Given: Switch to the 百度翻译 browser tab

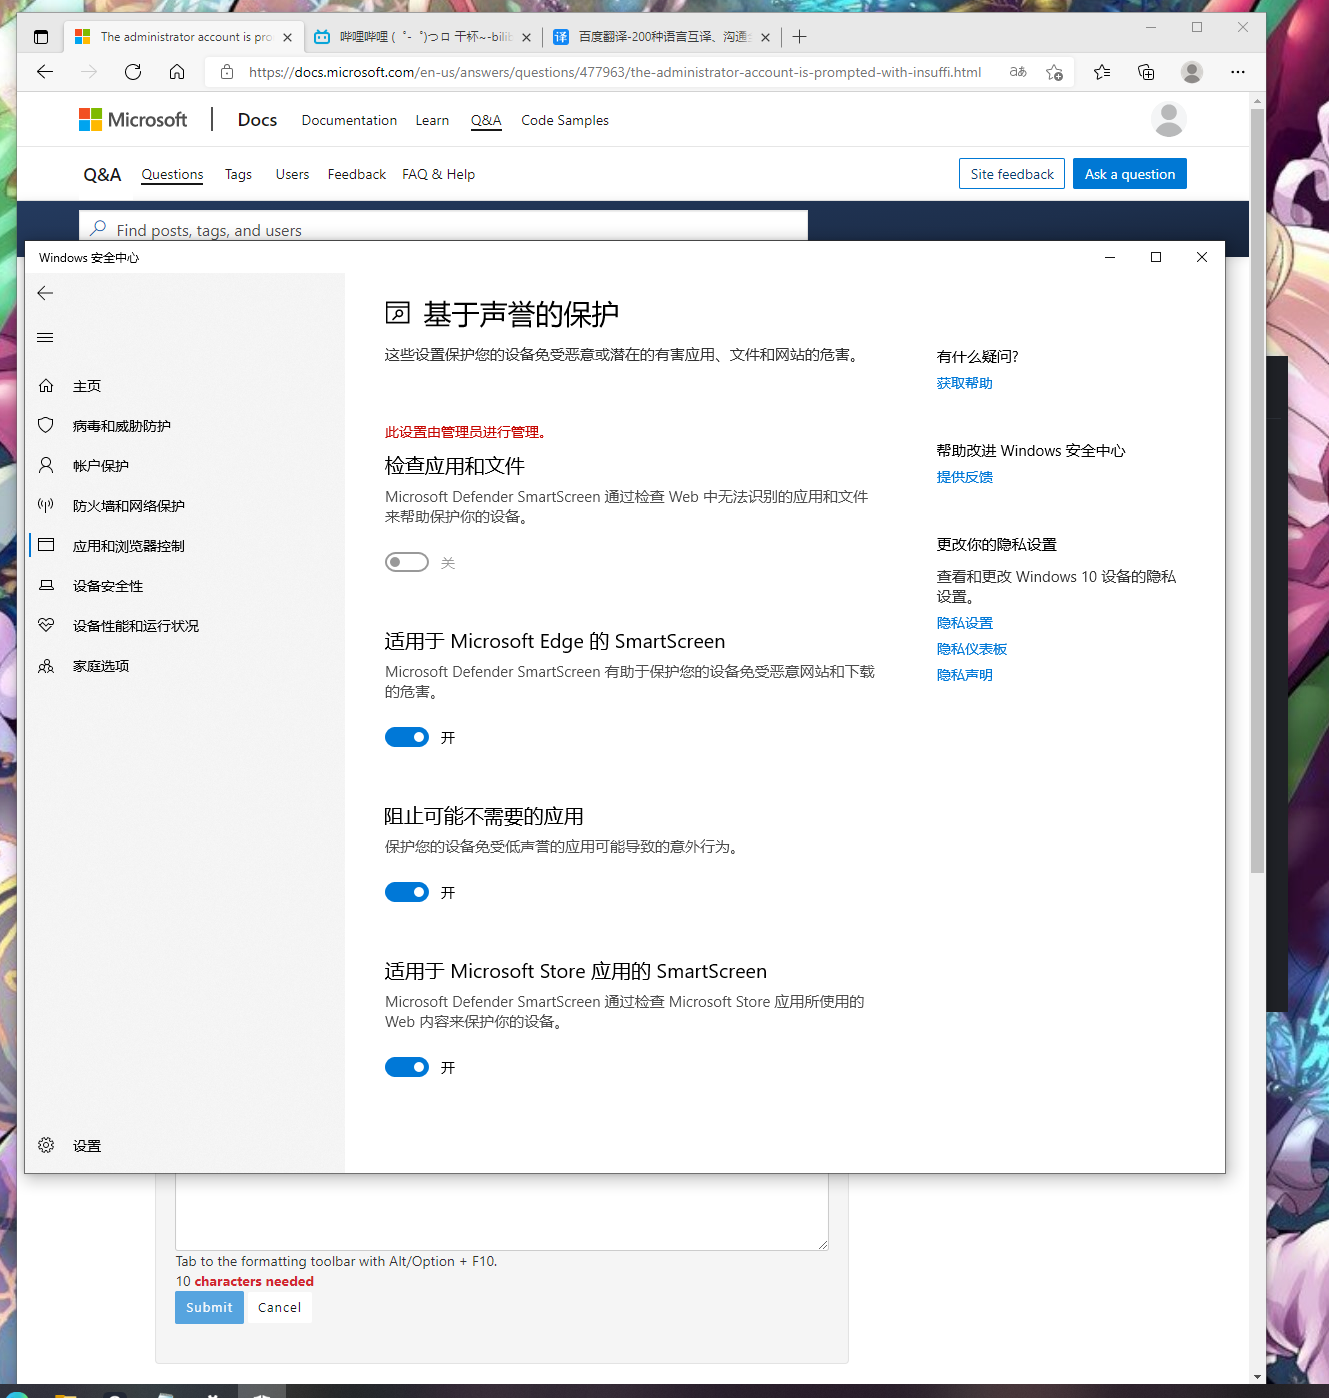Looking at the screenshot, I should click(x=660, y=37).
